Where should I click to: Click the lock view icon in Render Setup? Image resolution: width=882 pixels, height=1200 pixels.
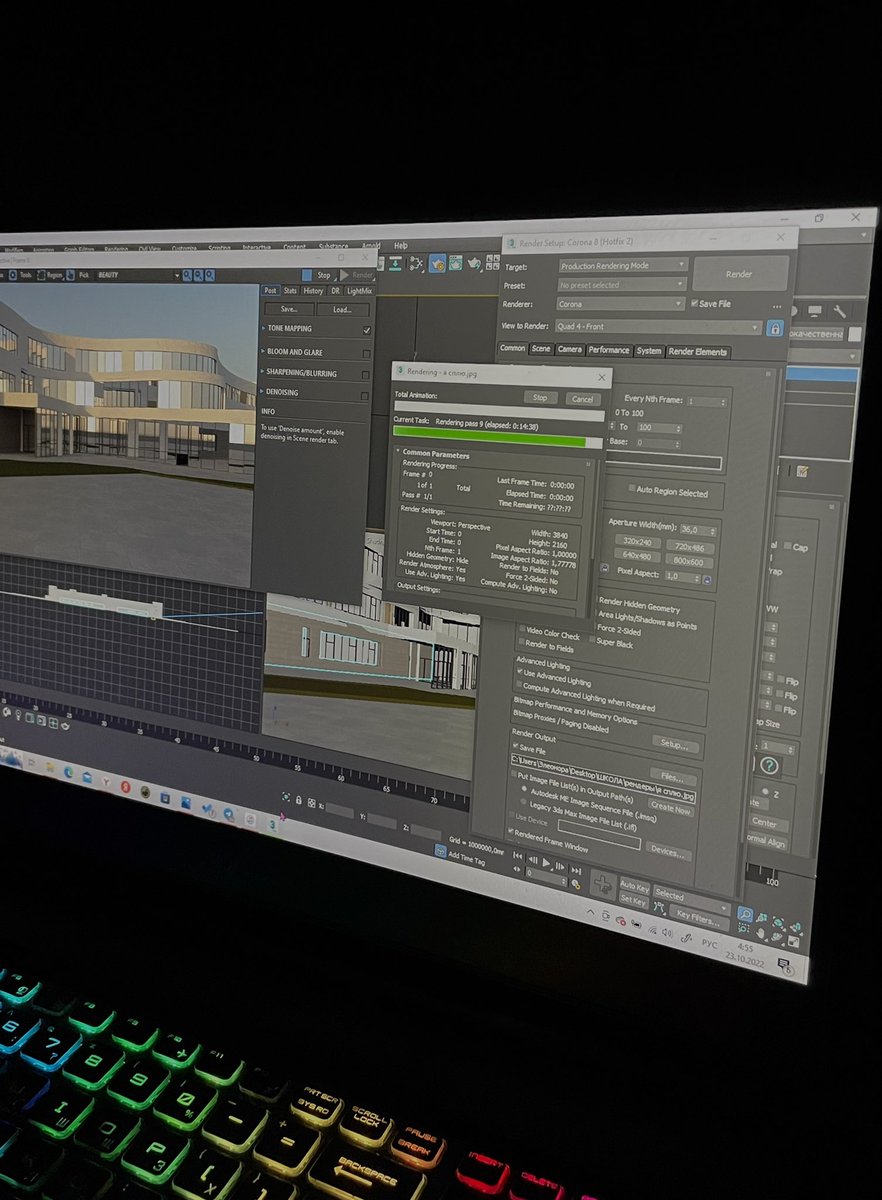[773, 328]
